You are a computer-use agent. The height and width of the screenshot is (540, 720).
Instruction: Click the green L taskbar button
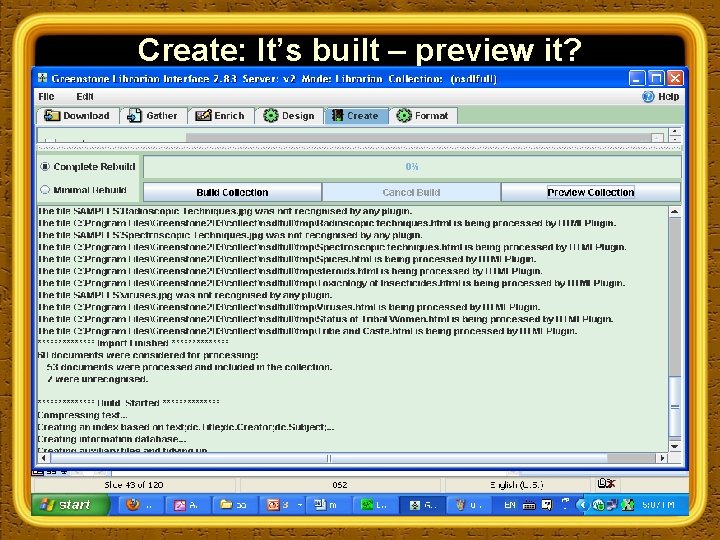coord(374,505)
